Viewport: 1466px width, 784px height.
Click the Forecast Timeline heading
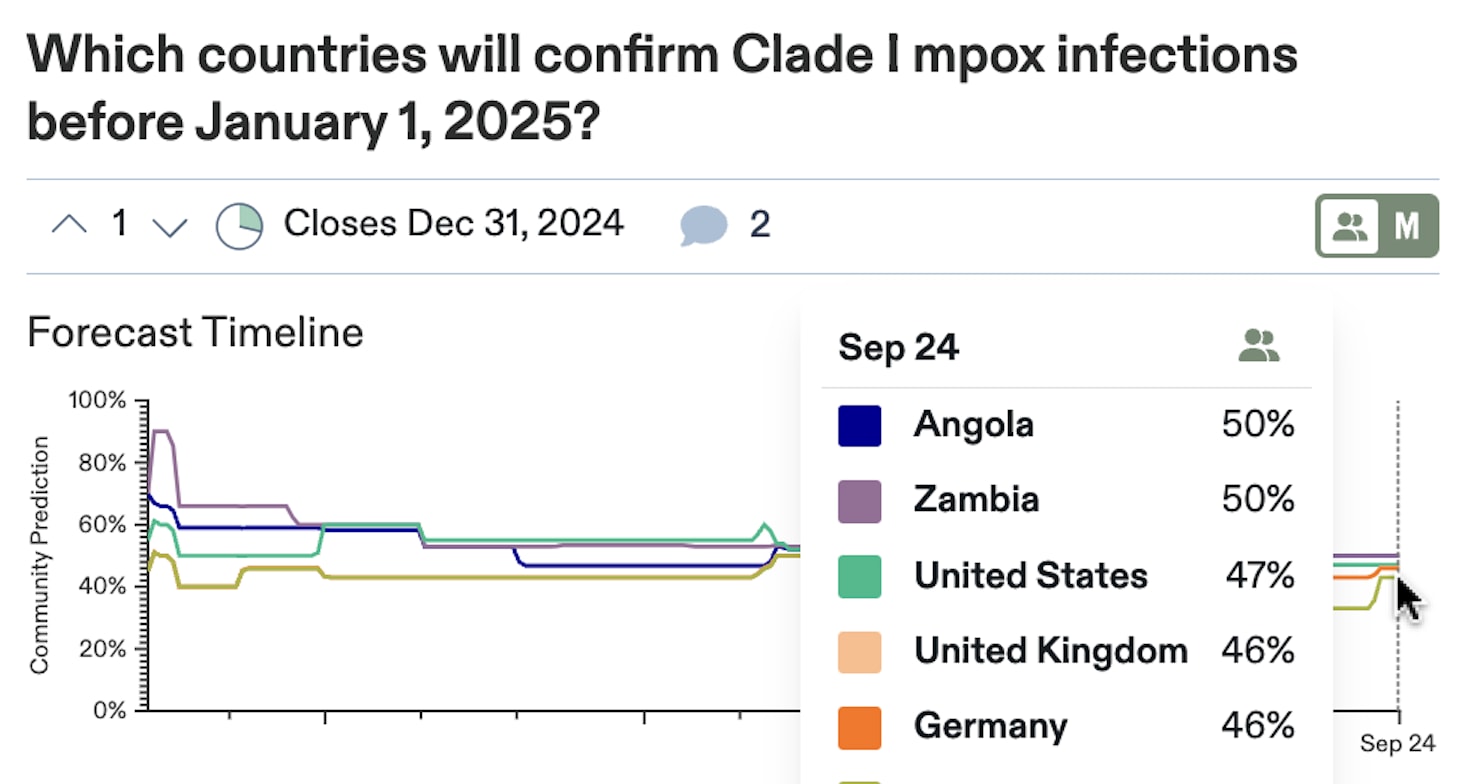195,333
